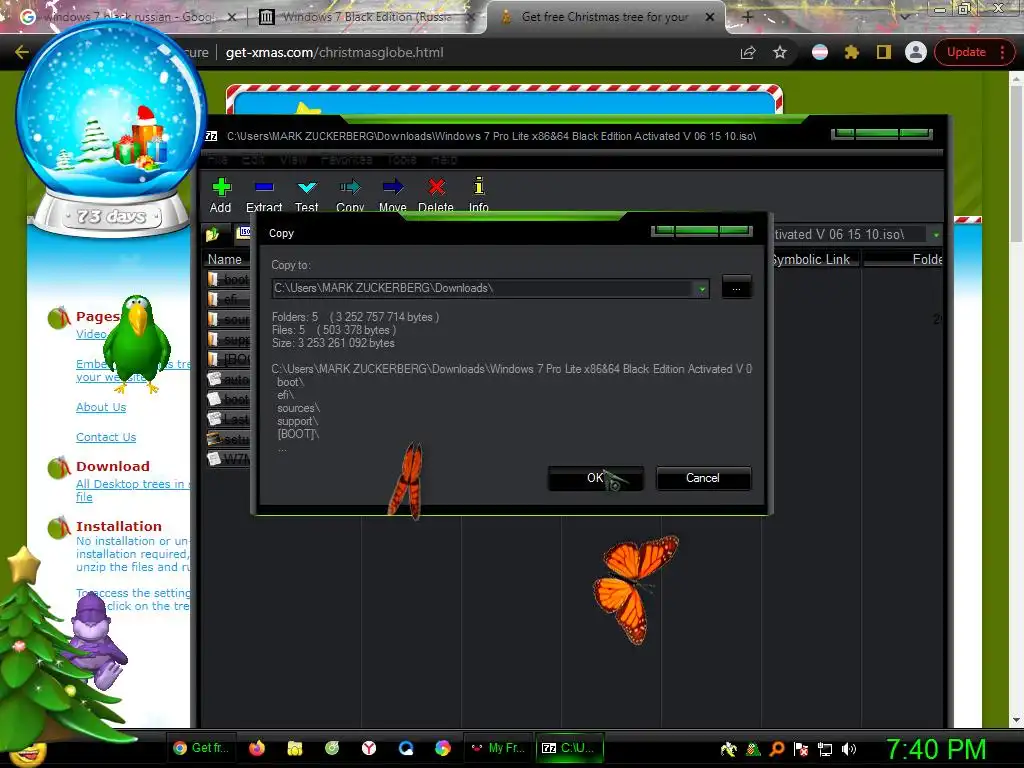Open the Video link under Pages
The width and height of the screenshot is (1024, 768).
[x=91, y=334]
